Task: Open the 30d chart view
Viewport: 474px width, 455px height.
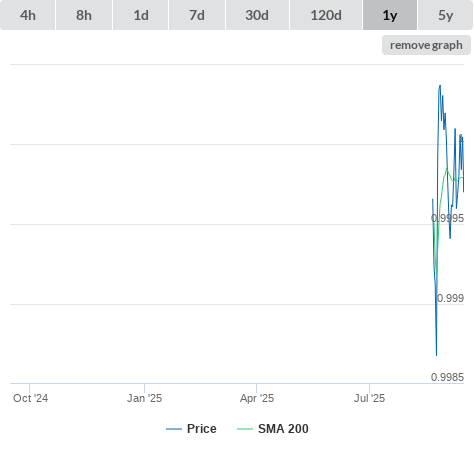Action: pos(257,15)
